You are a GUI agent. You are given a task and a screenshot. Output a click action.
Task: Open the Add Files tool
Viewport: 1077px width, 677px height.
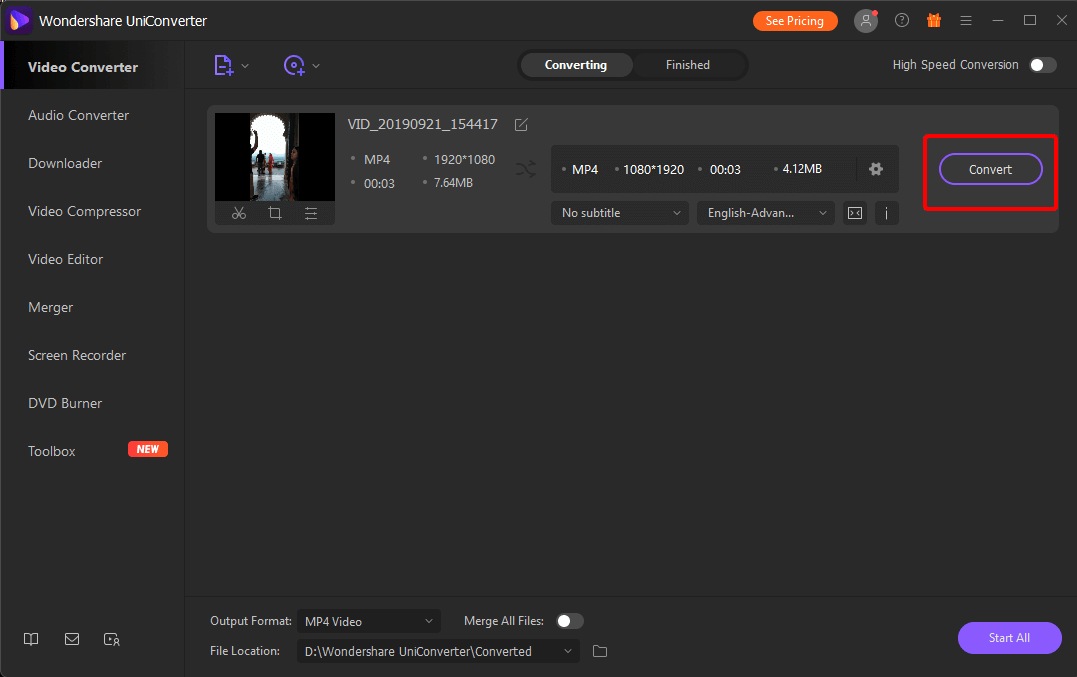[224, 64]
